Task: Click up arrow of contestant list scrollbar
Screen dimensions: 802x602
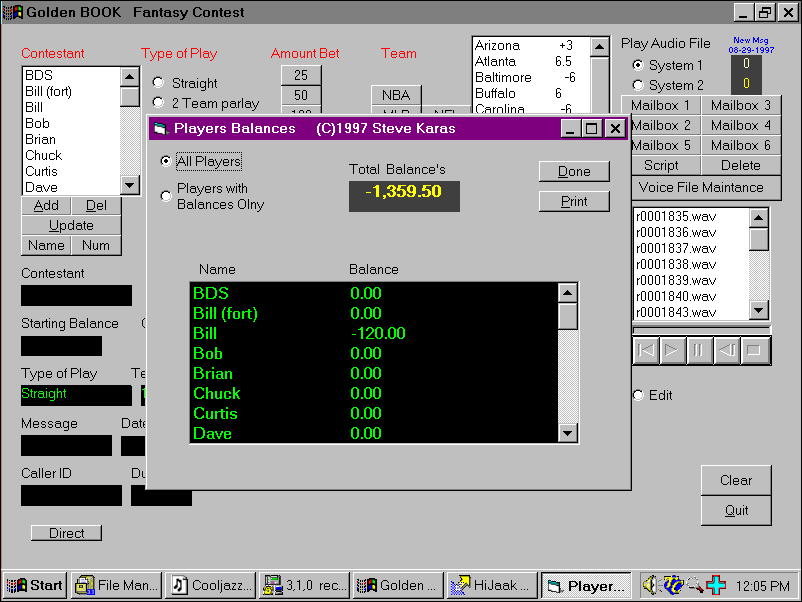Action: (x=129, y=77)
